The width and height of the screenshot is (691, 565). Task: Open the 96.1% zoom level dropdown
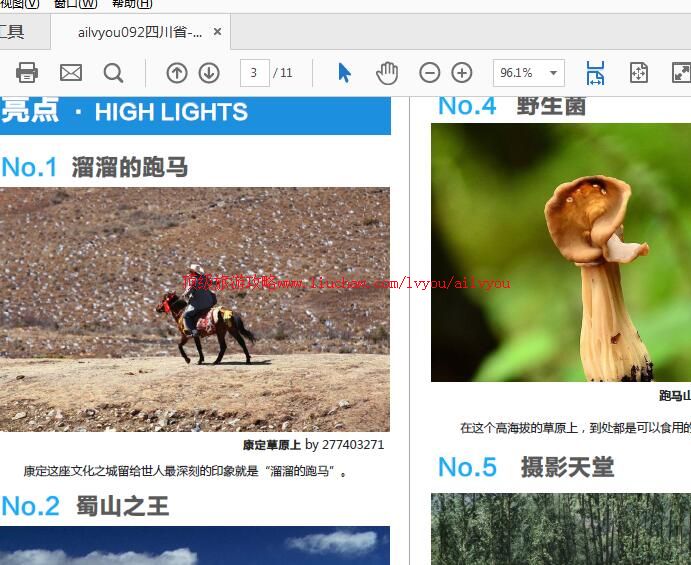click(553, 73)
